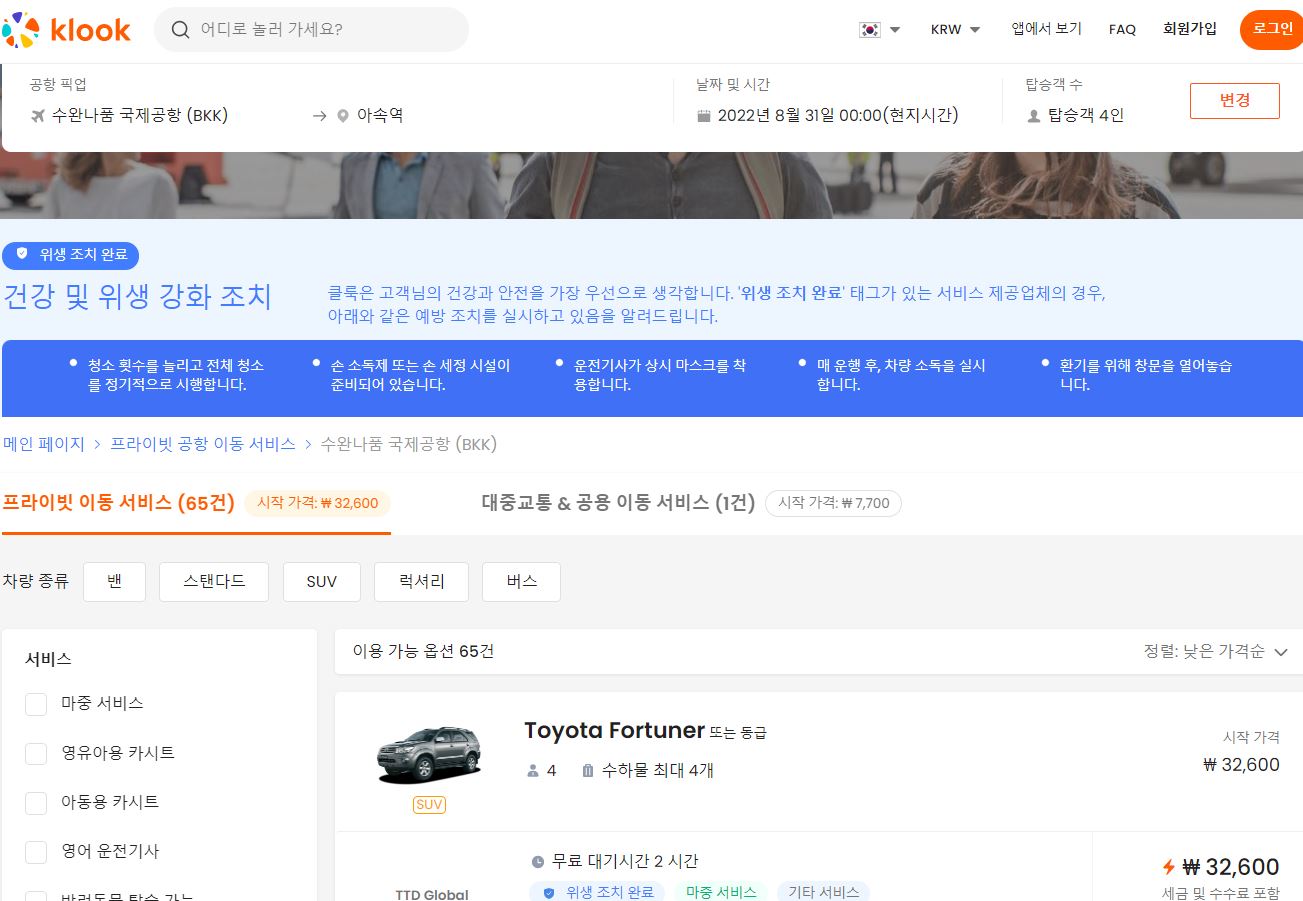Open 회원가입 in the header
Viewport: 1303px width, 901px height.
pos(1190,29)
